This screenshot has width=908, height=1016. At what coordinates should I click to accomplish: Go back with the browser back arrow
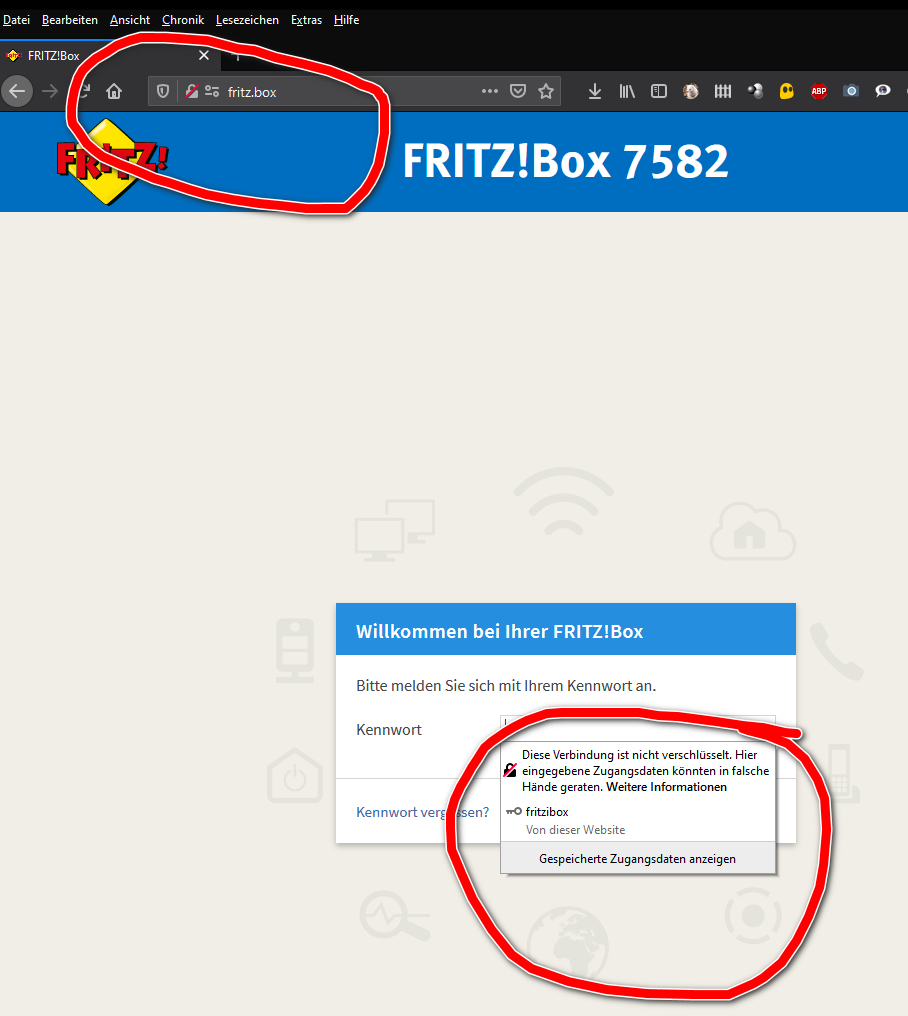coord(17,91)
